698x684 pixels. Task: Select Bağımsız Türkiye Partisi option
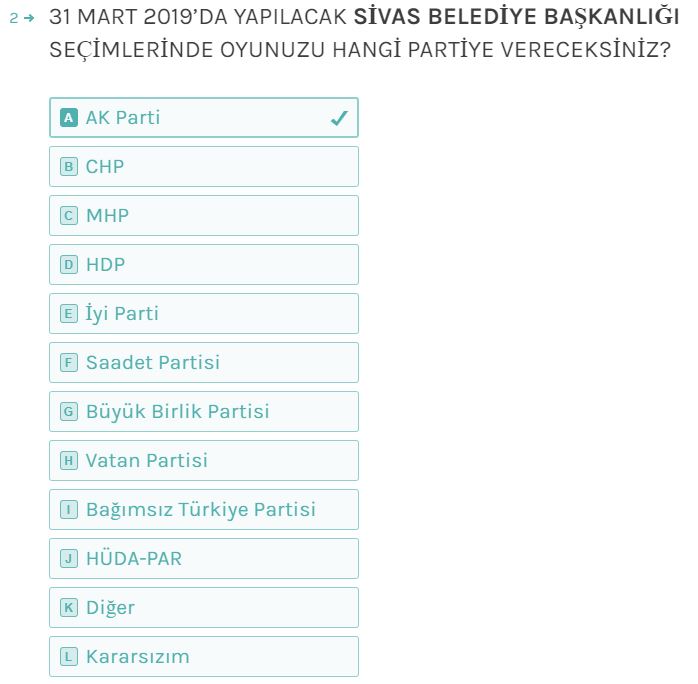(203, 510)
